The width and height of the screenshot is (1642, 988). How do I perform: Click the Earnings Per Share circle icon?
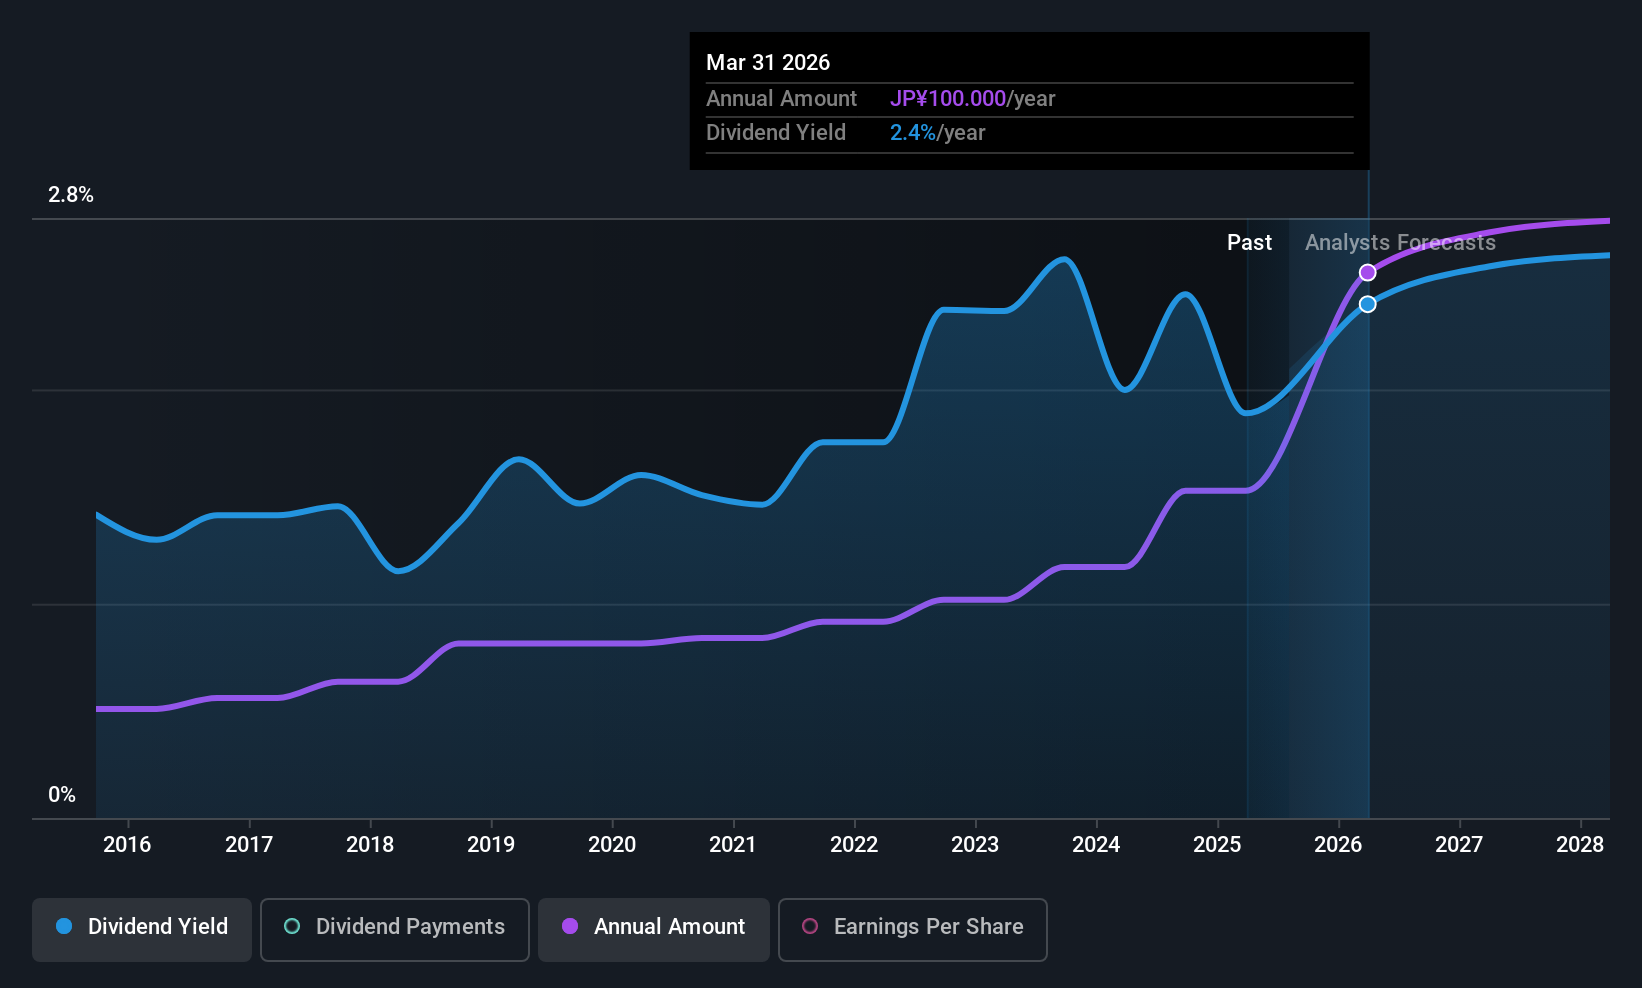tap(811, 927)
